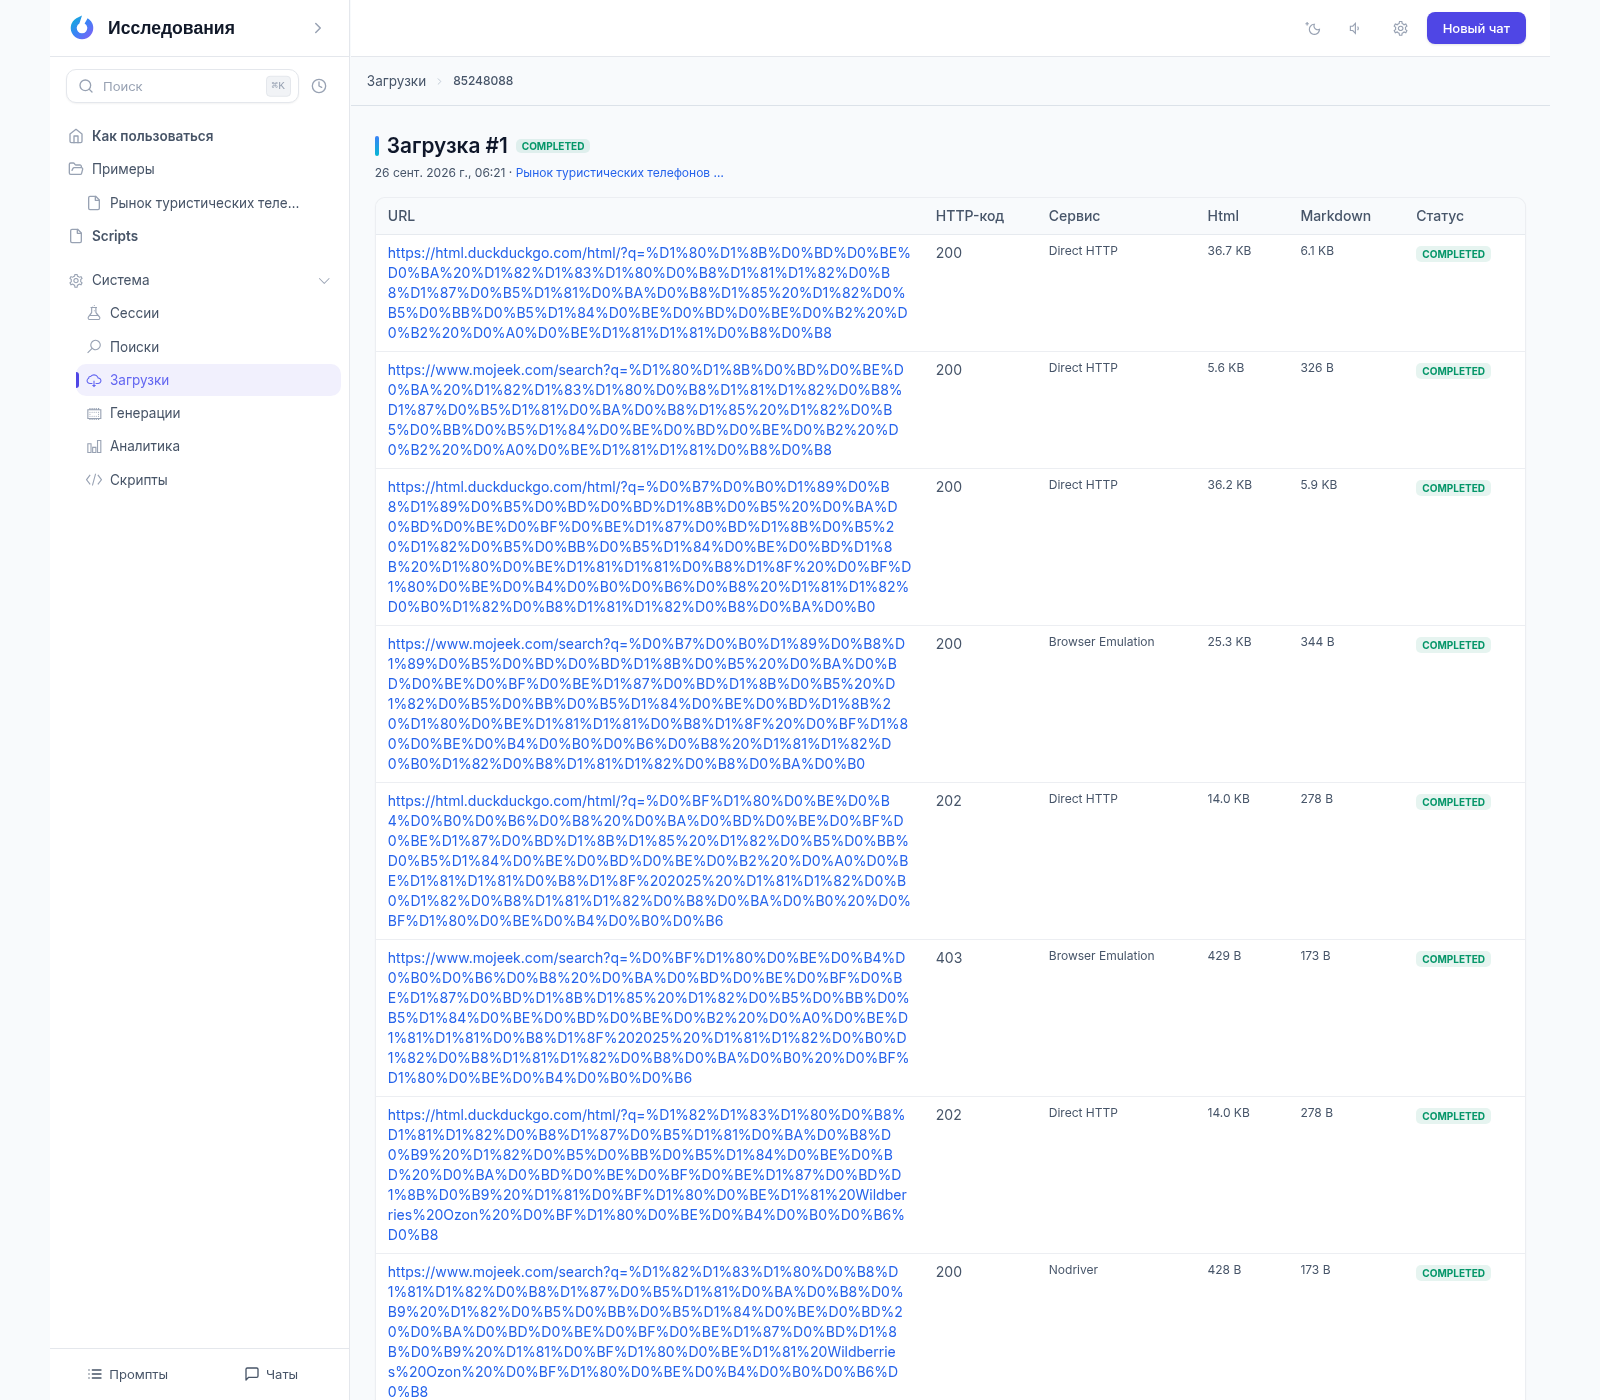Focus the Поиск search field
The image size is (1600, 1400).
click(x=182, y=86)
